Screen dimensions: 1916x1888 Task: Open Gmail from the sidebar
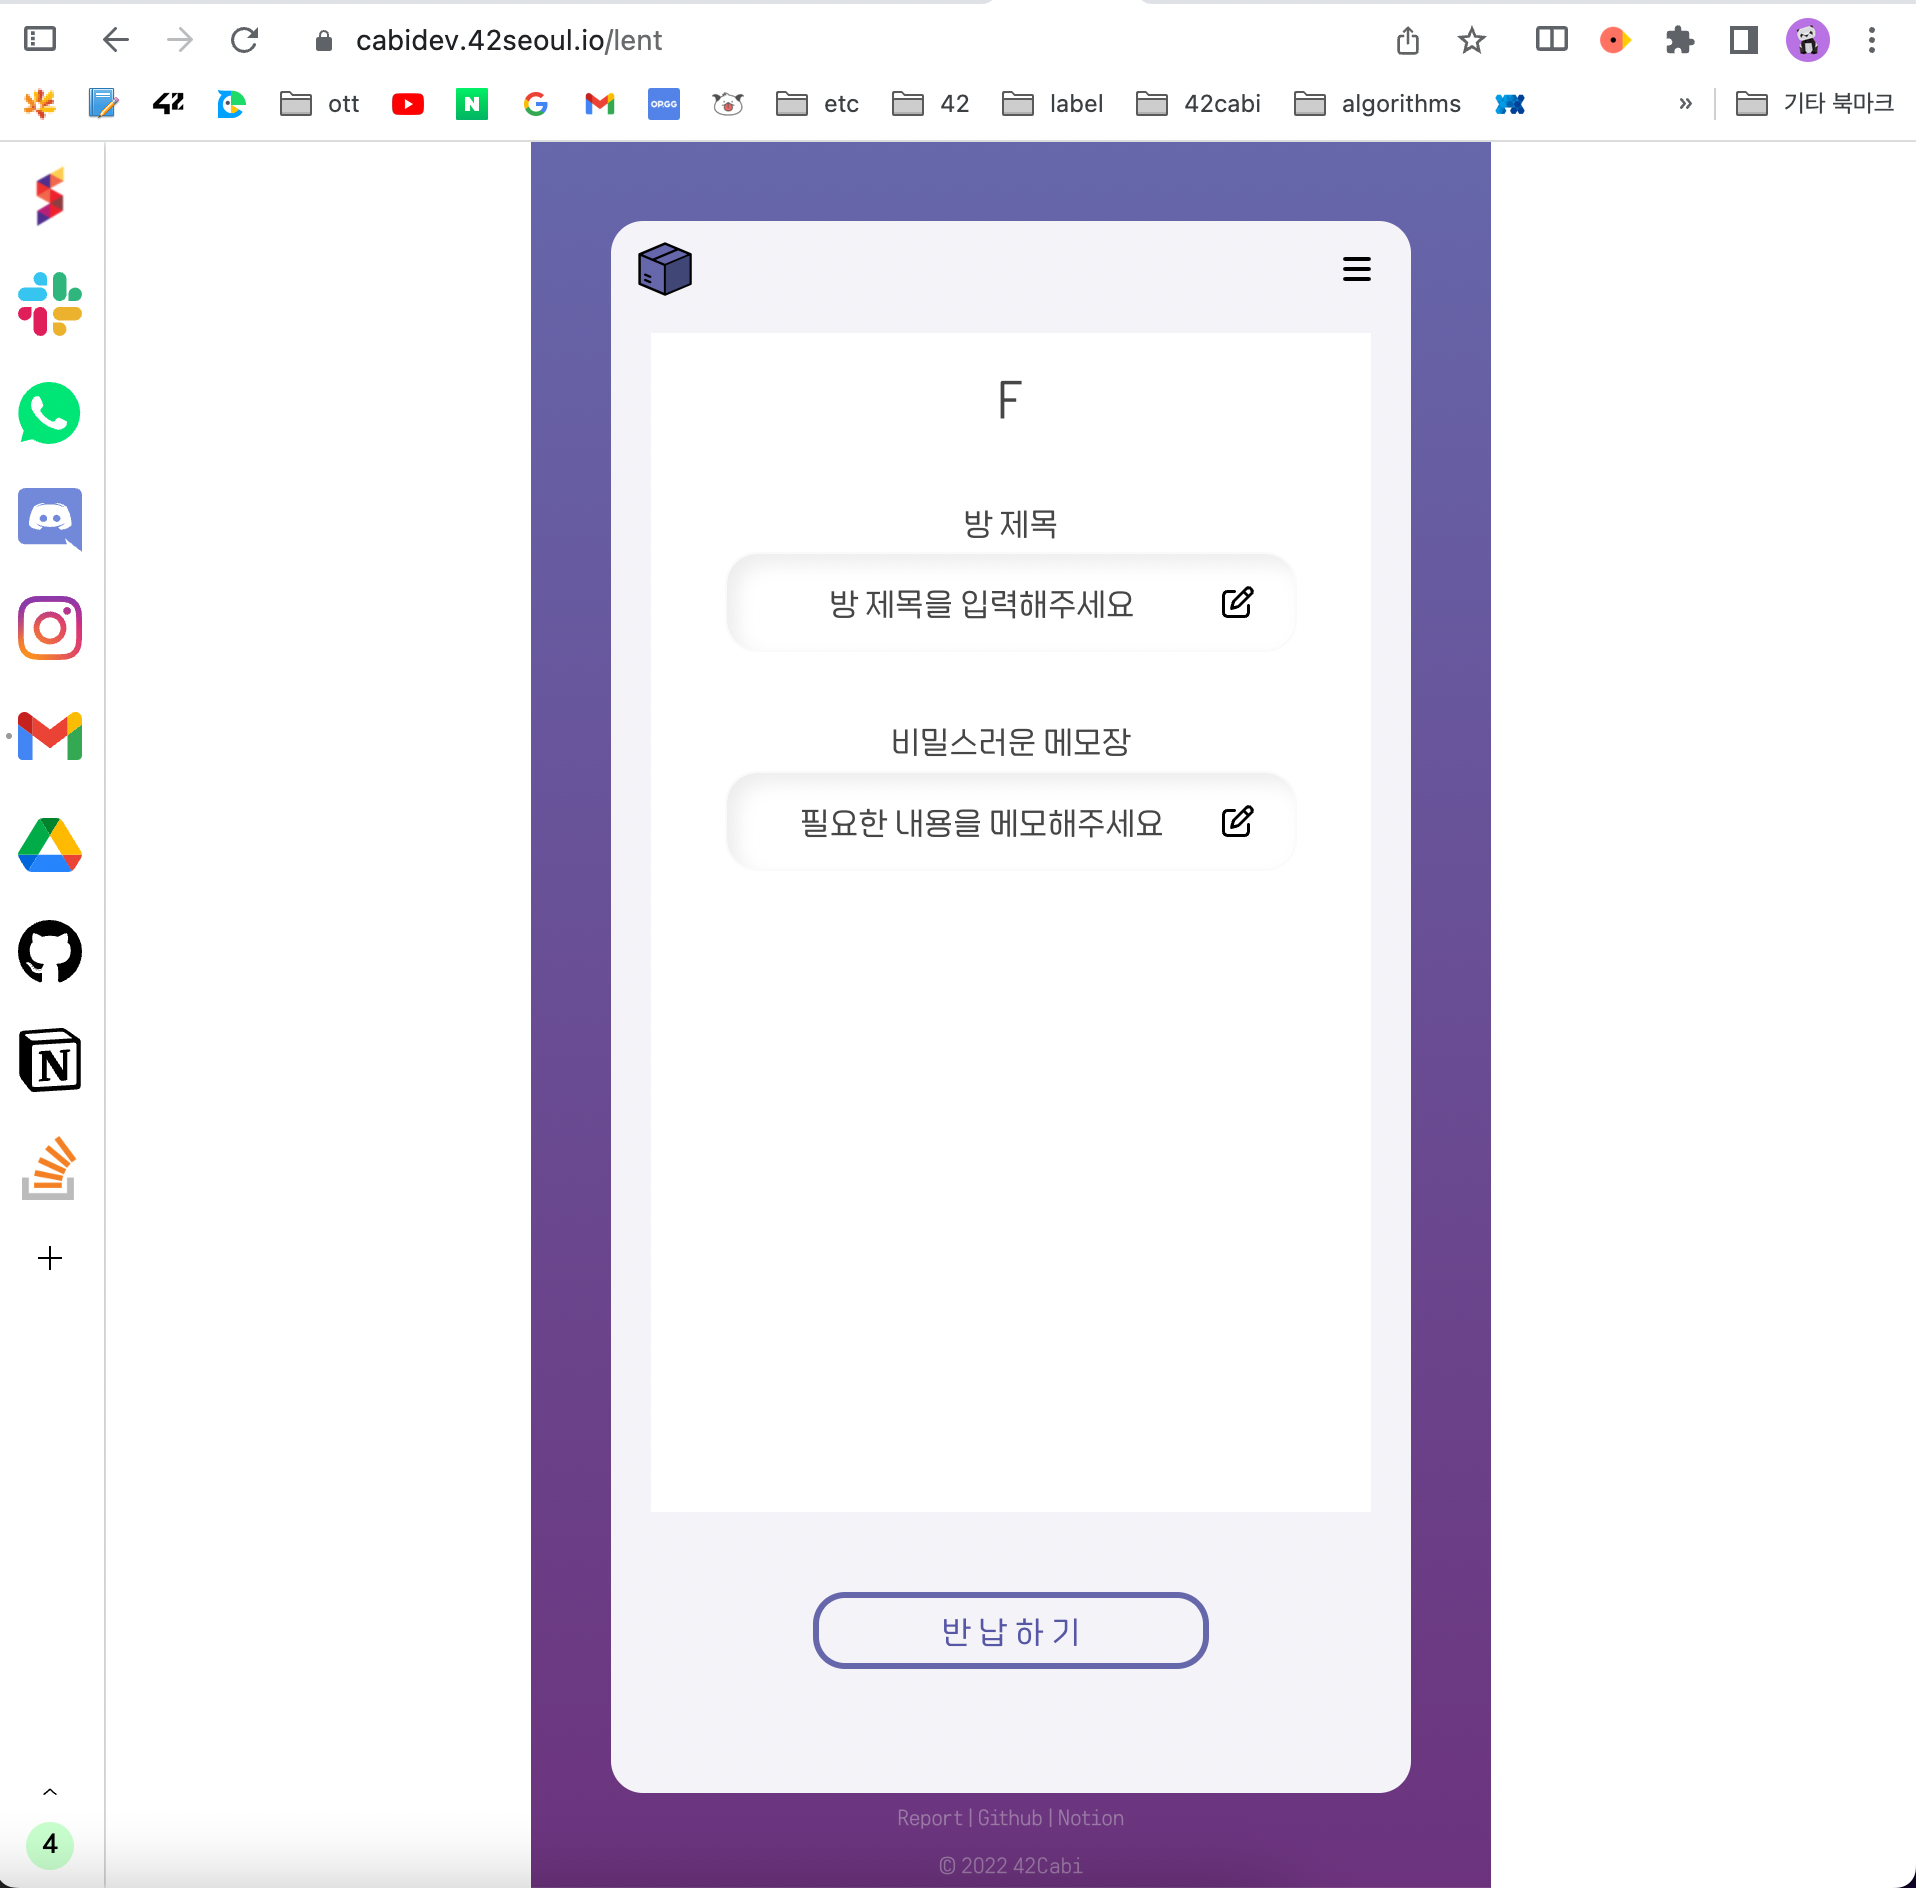click(49, 737)
